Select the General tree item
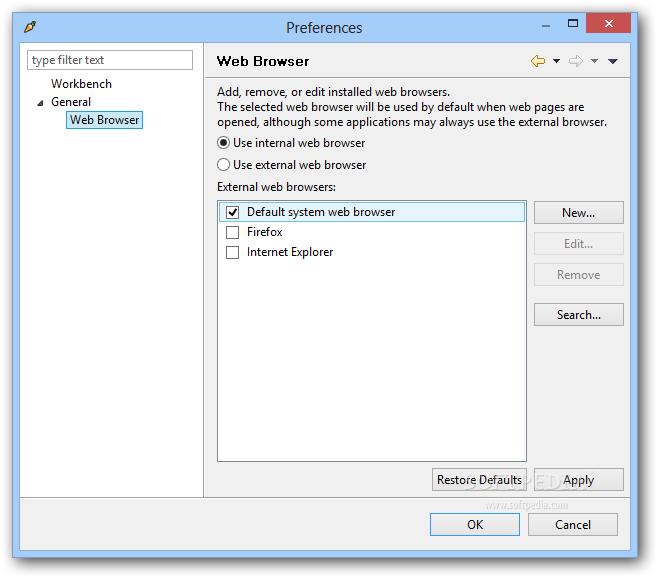 pyautogui.click(x=71, y=102)
